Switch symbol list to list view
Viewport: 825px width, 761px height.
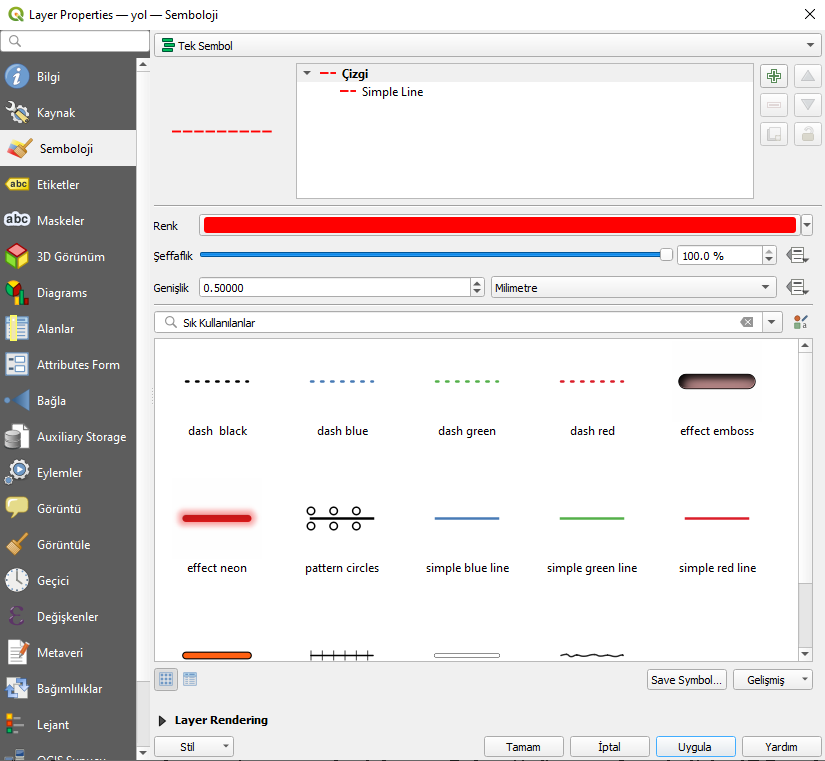[190, 679]
